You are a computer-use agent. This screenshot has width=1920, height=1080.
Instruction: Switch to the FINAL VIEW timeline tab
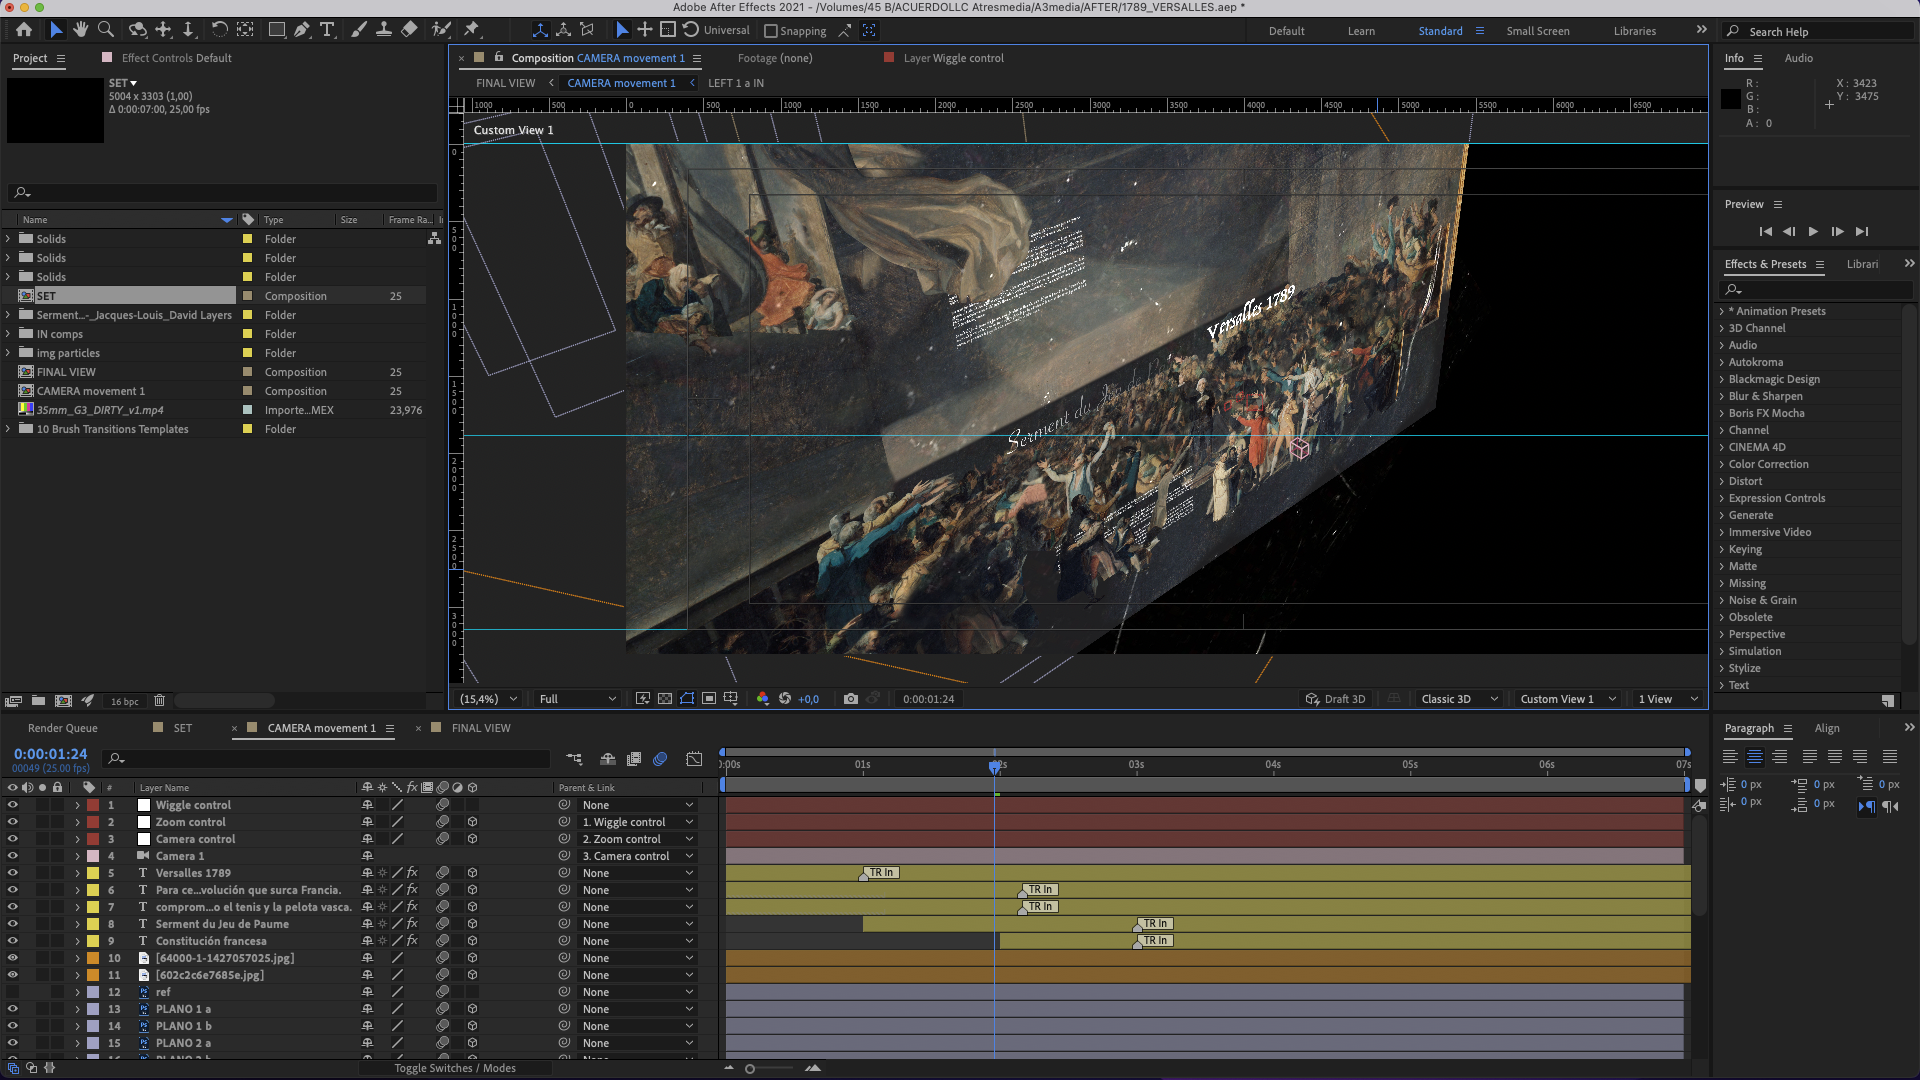point(480,728)
